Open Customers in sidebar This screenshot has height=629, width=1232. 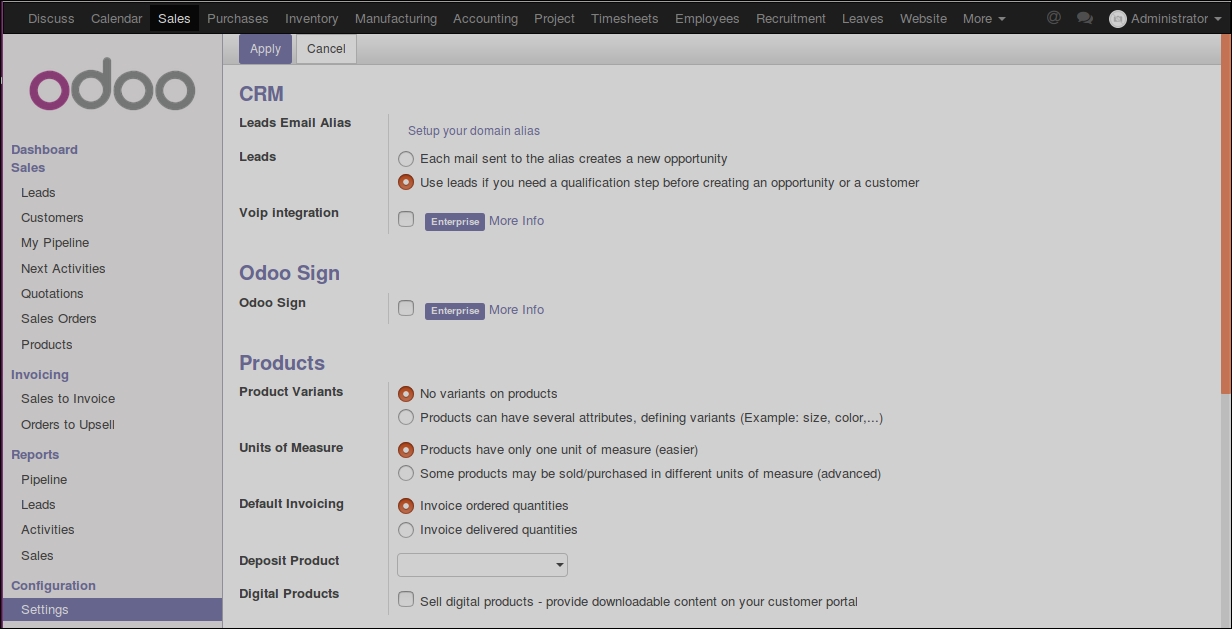click(x=52, y=218)
